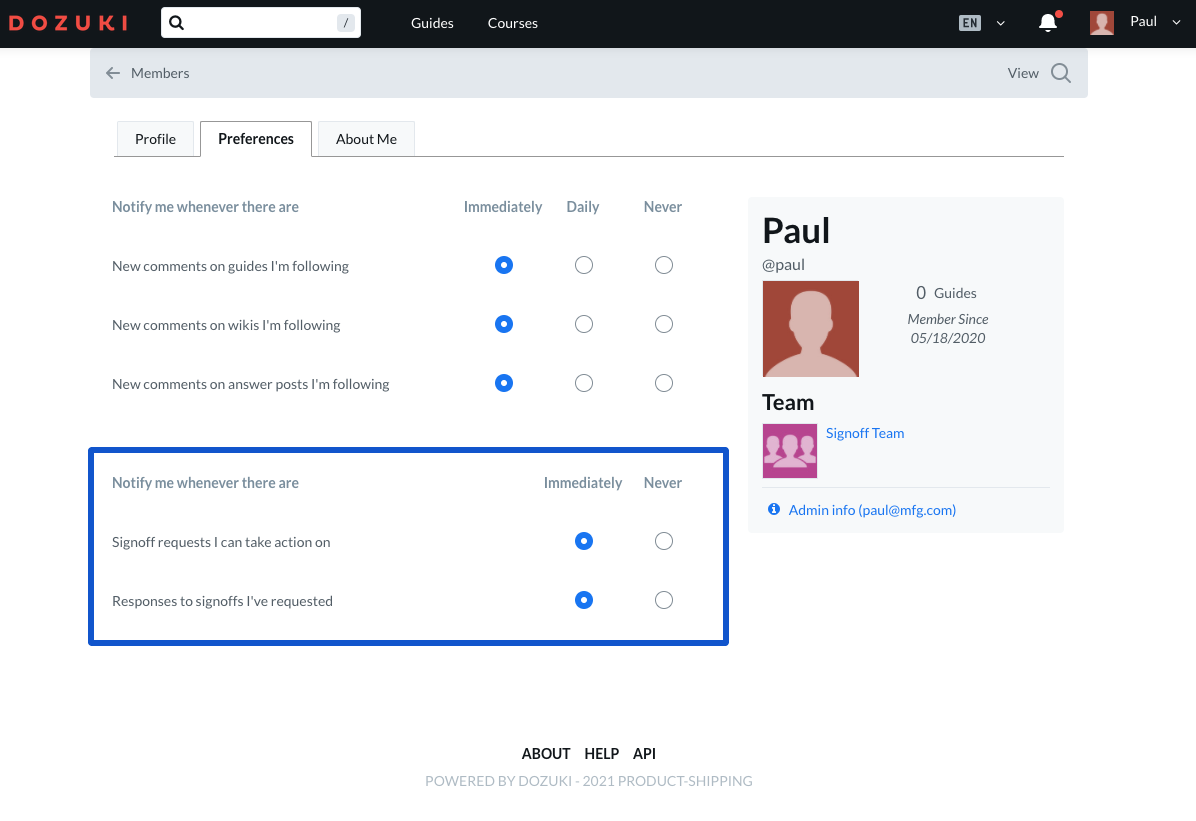Open the notifications bell
The image size is (1196, 821).
point(1048,23)
